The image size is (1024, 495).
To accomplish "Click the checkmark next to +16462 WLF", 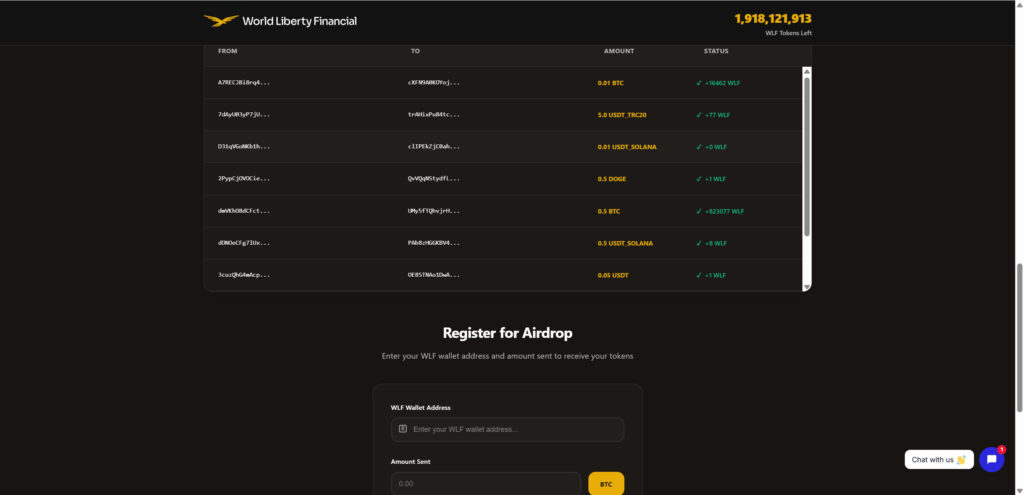I will [x=699, y=83].
